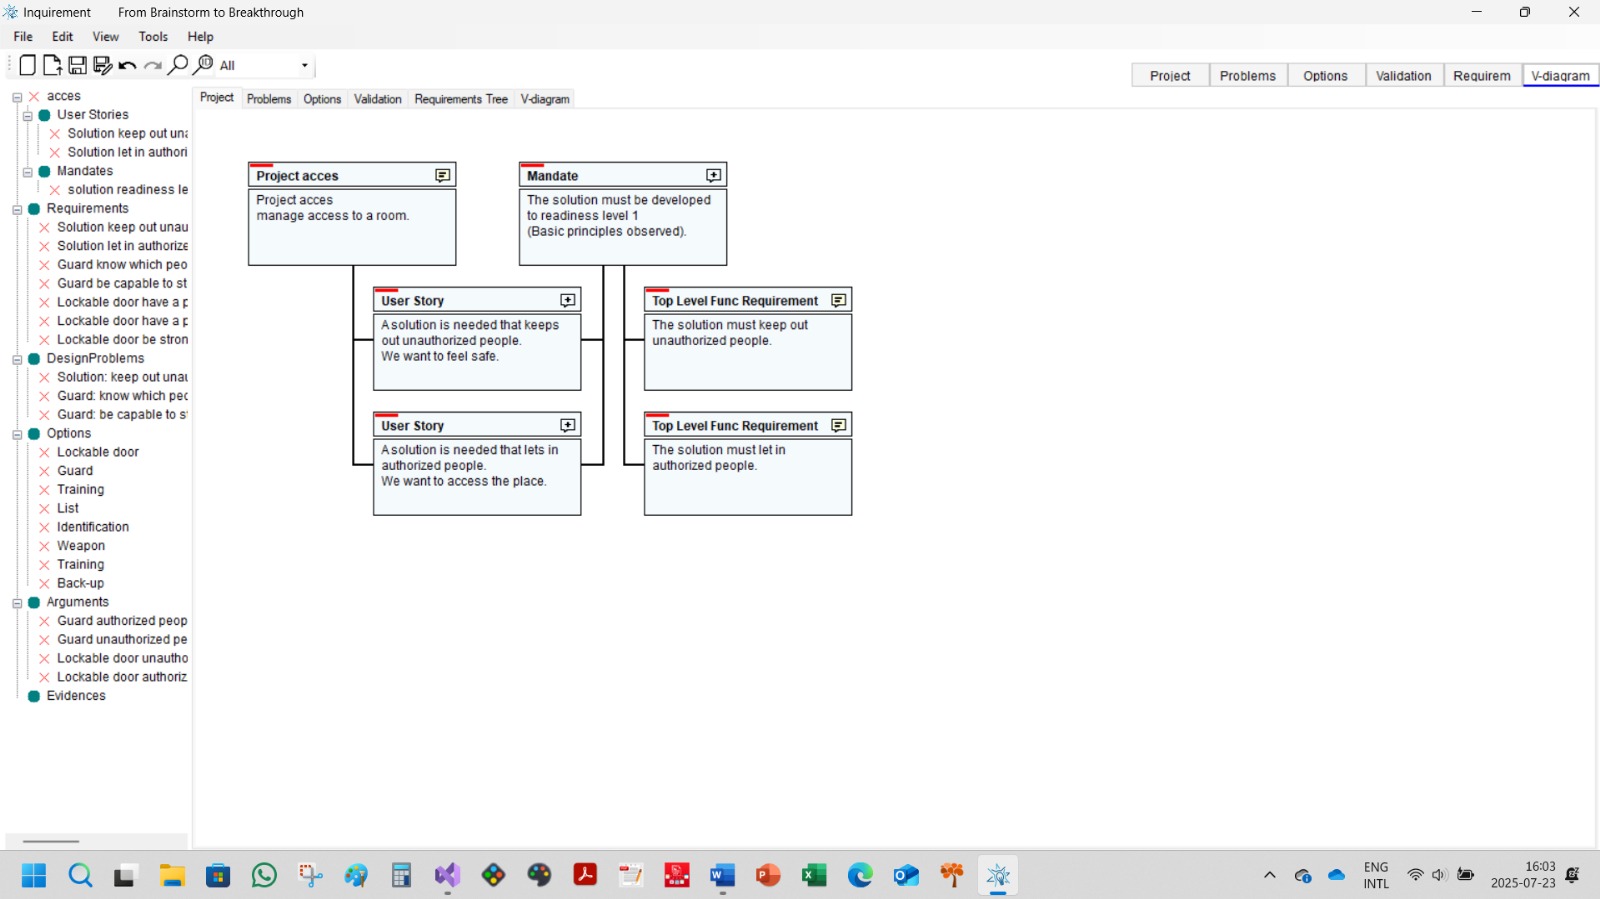The height and width of the screenshot is (899, 1600).
Task: Collapse the Arguments tree node
Action: pyautogui.click(x=17, y=604)
